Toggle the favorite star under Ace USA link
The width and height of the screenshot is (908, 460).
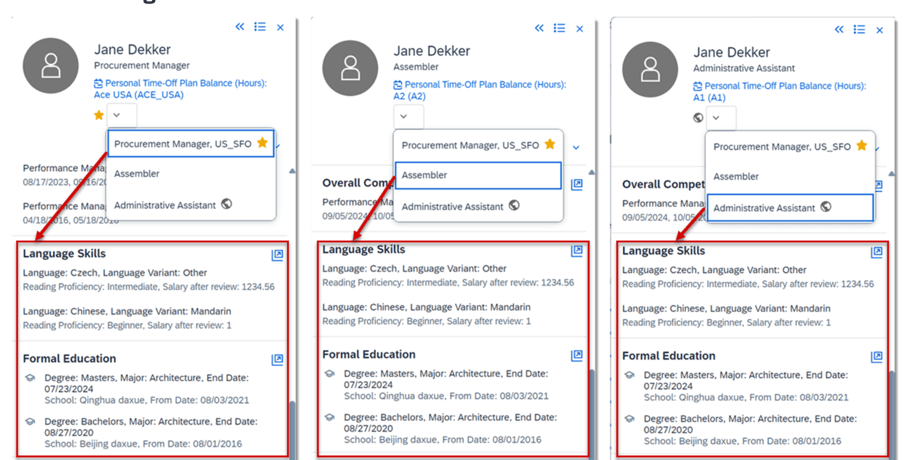tap(99, 115)
